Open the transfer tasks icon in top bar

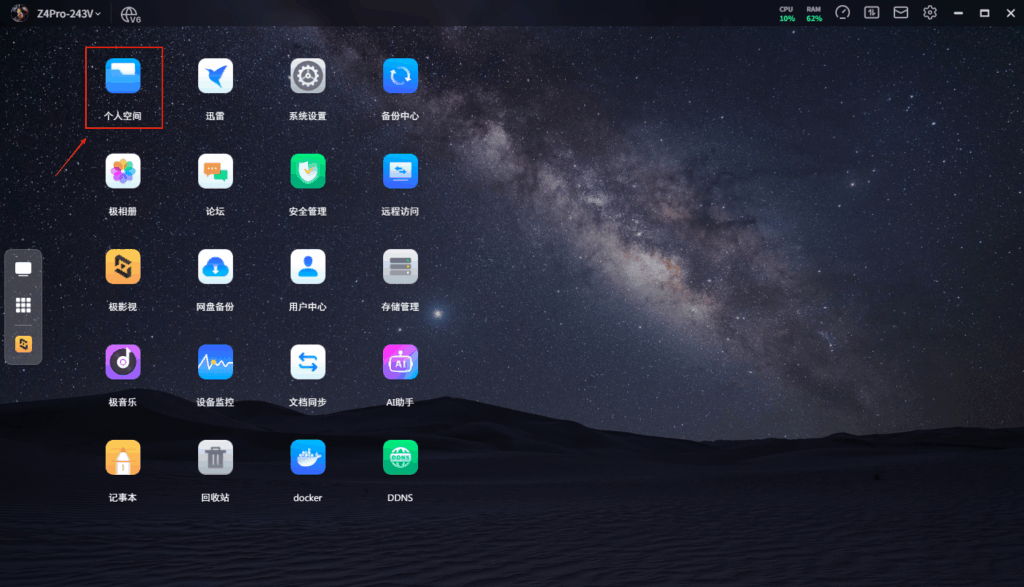872,13
